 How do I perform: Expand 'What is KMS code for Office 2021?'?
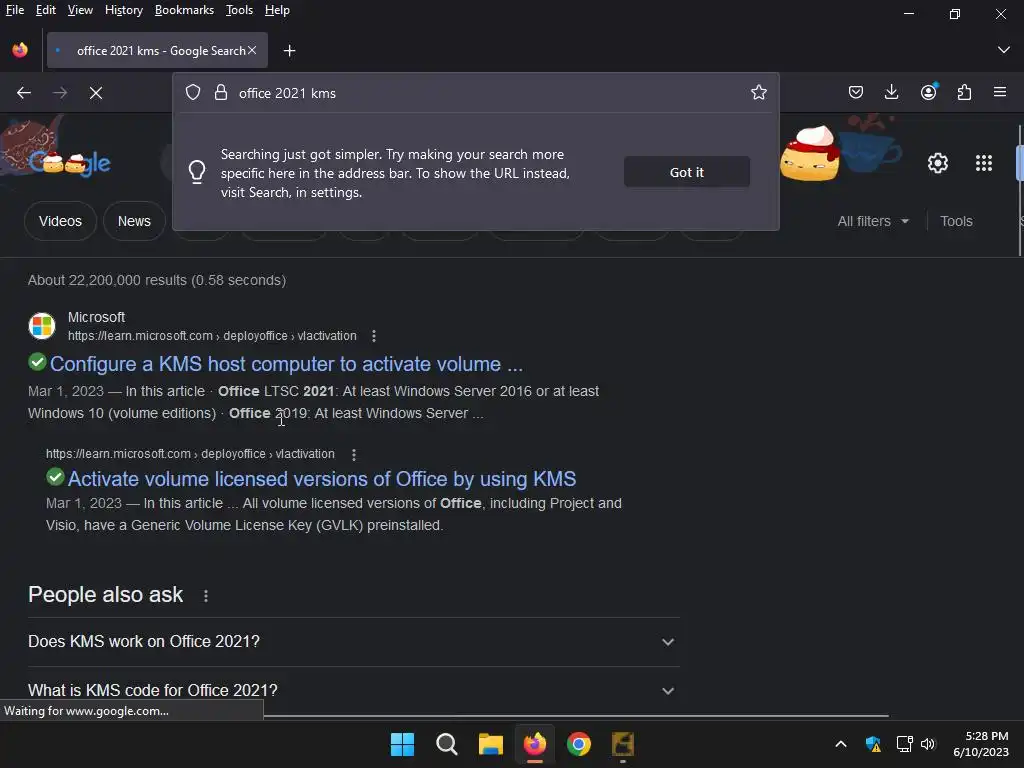coord(353,690)
